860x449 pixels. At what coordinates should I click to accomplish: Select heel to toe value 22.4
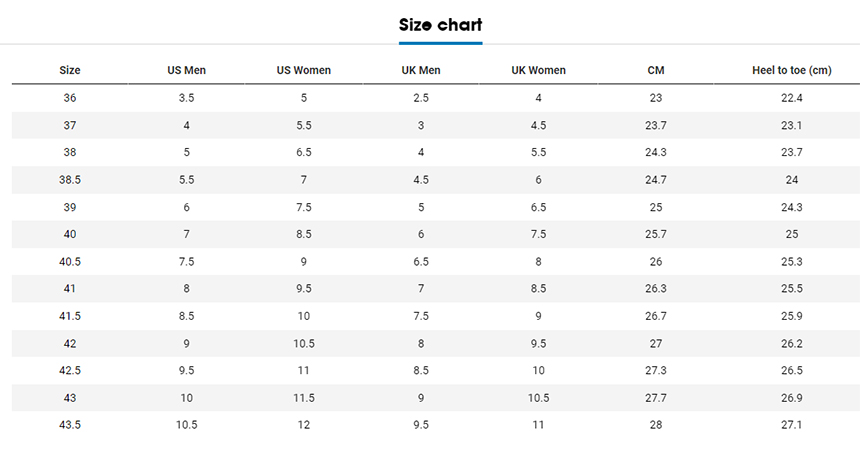click(792, 98)
